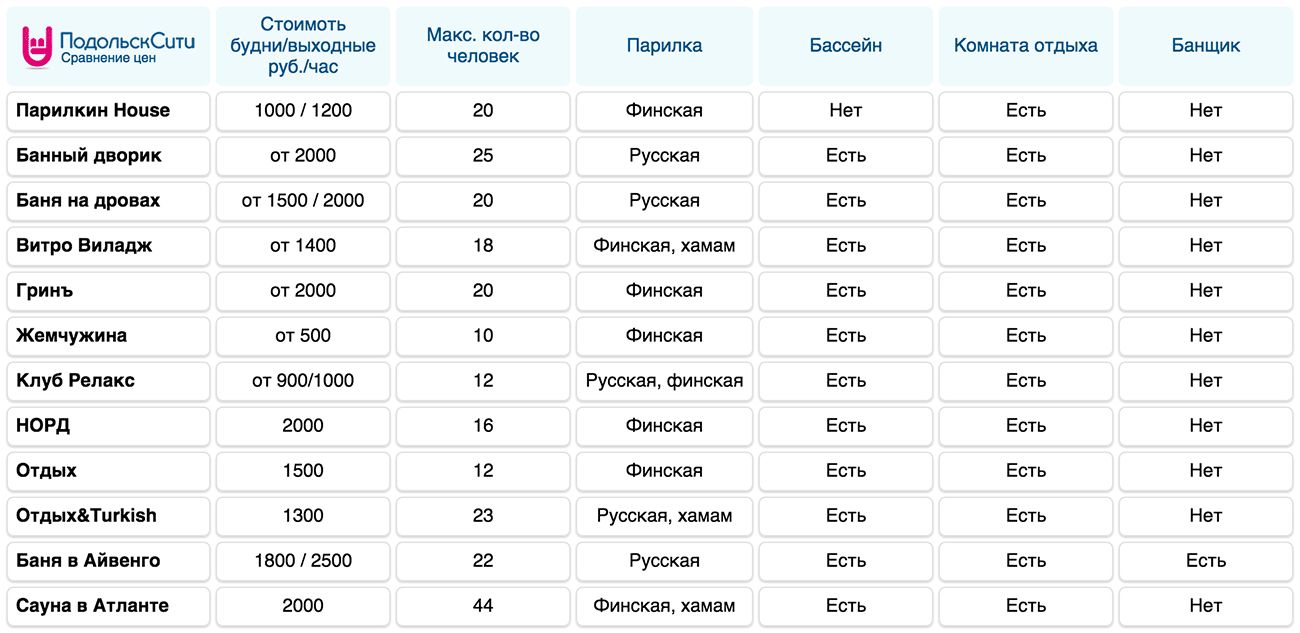Click the Сауна в Атланте name cell
This screenshot has width=1300, height=633.
pyautogui.click(x=109, y=606)
